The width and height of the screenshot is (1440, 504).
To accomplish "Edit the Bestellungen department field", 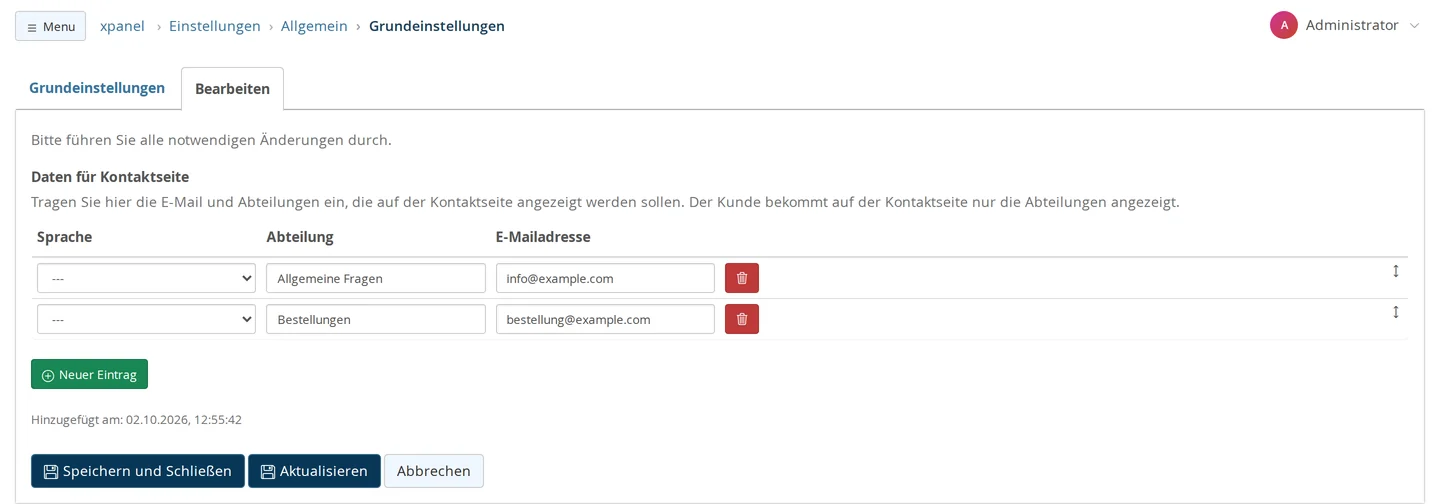I will click(376, 319).
